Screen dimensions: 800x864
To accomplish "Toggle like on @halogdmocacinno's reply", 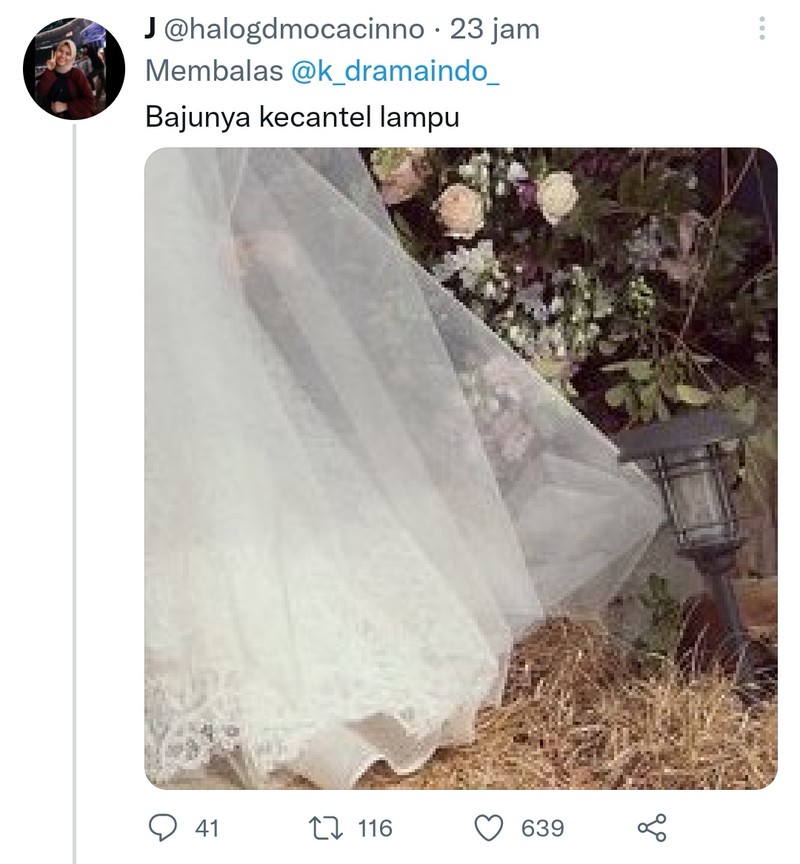I will tap(491, 826).
